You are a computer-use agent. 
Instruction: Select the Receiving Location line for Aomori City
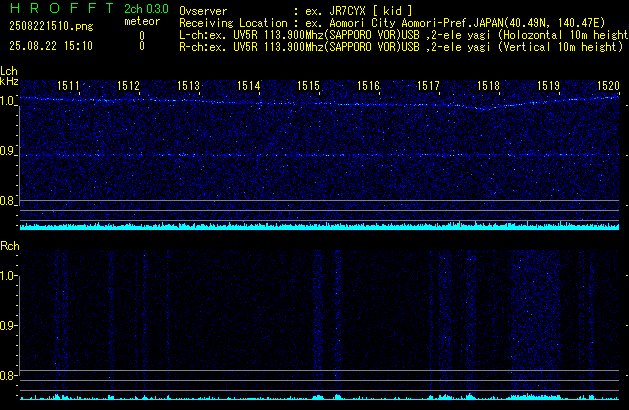(x=392, y=23)
